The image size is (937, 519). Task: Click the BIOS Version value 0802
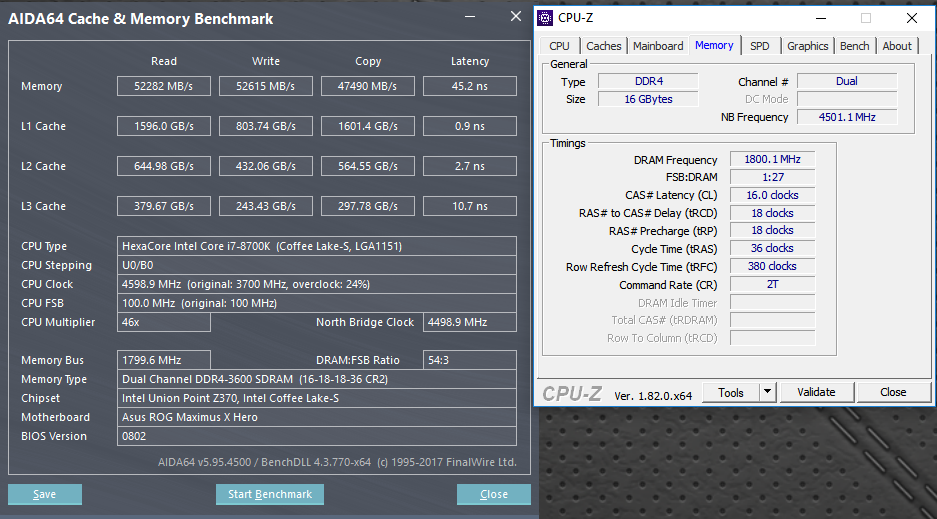317,436
